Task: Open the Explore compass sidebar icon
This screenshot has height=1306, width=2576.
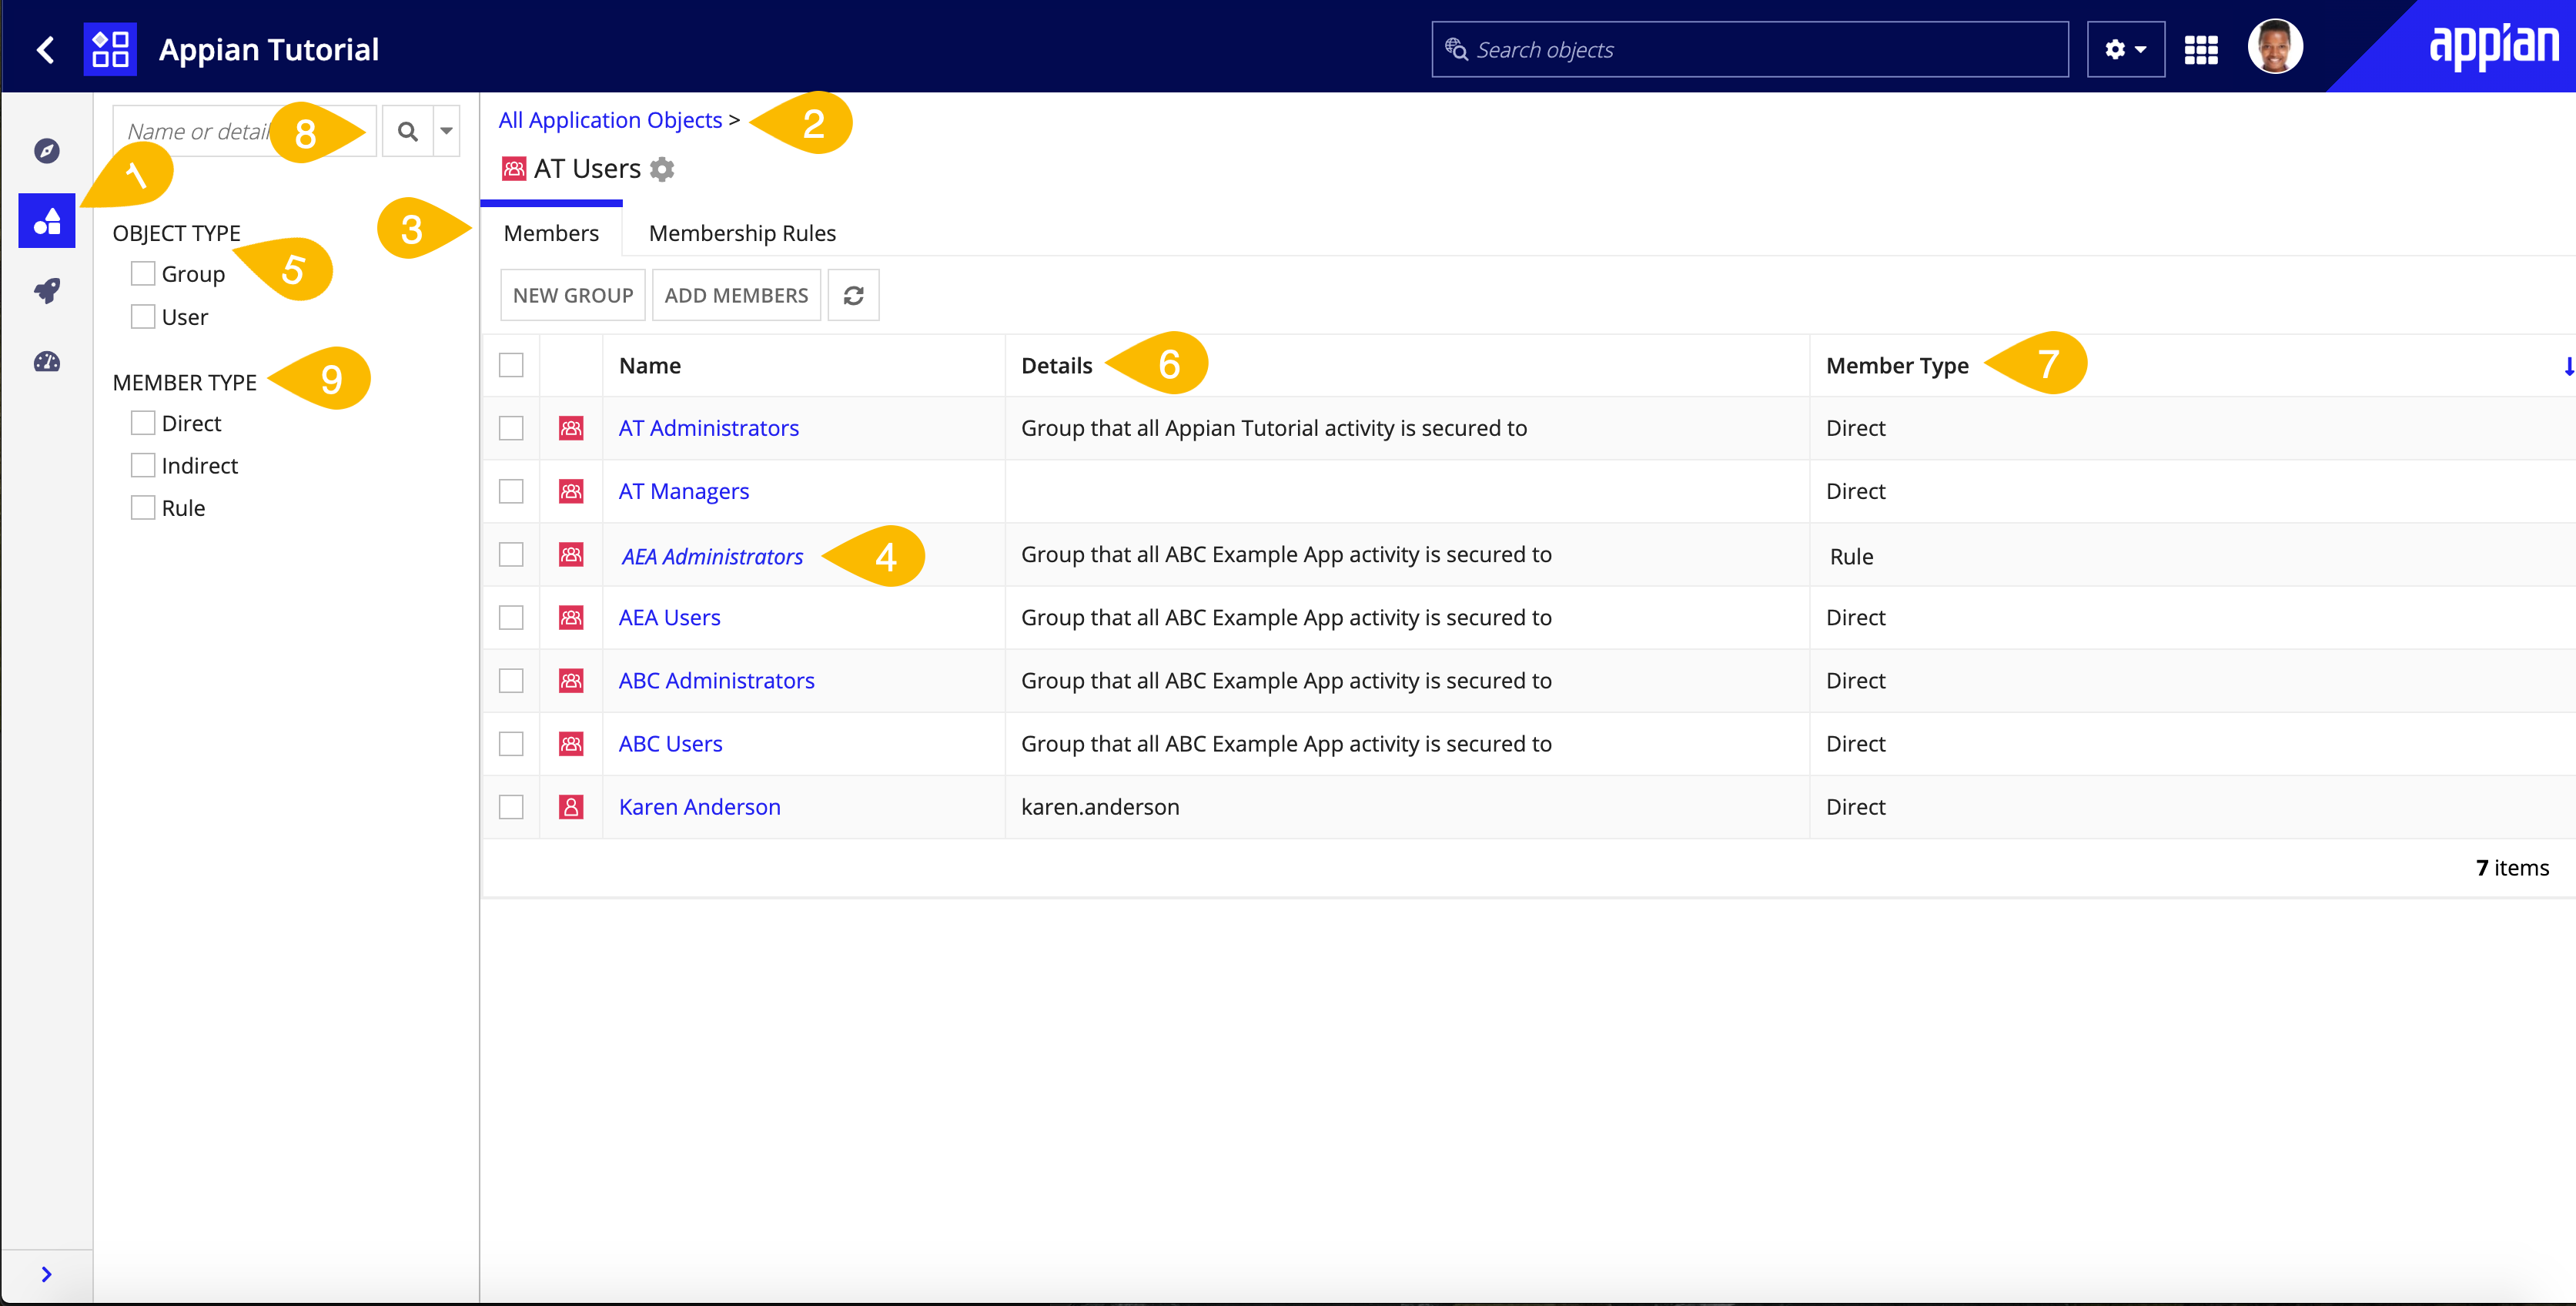Action: point(47,150)
